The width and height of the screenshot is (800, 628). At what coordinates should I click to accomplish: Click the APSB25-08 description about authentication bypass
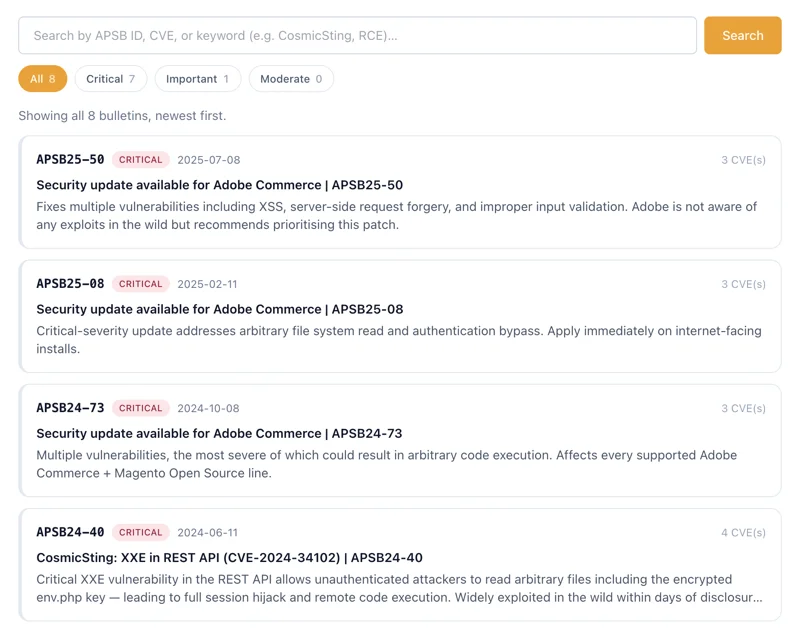click(398, 340)
